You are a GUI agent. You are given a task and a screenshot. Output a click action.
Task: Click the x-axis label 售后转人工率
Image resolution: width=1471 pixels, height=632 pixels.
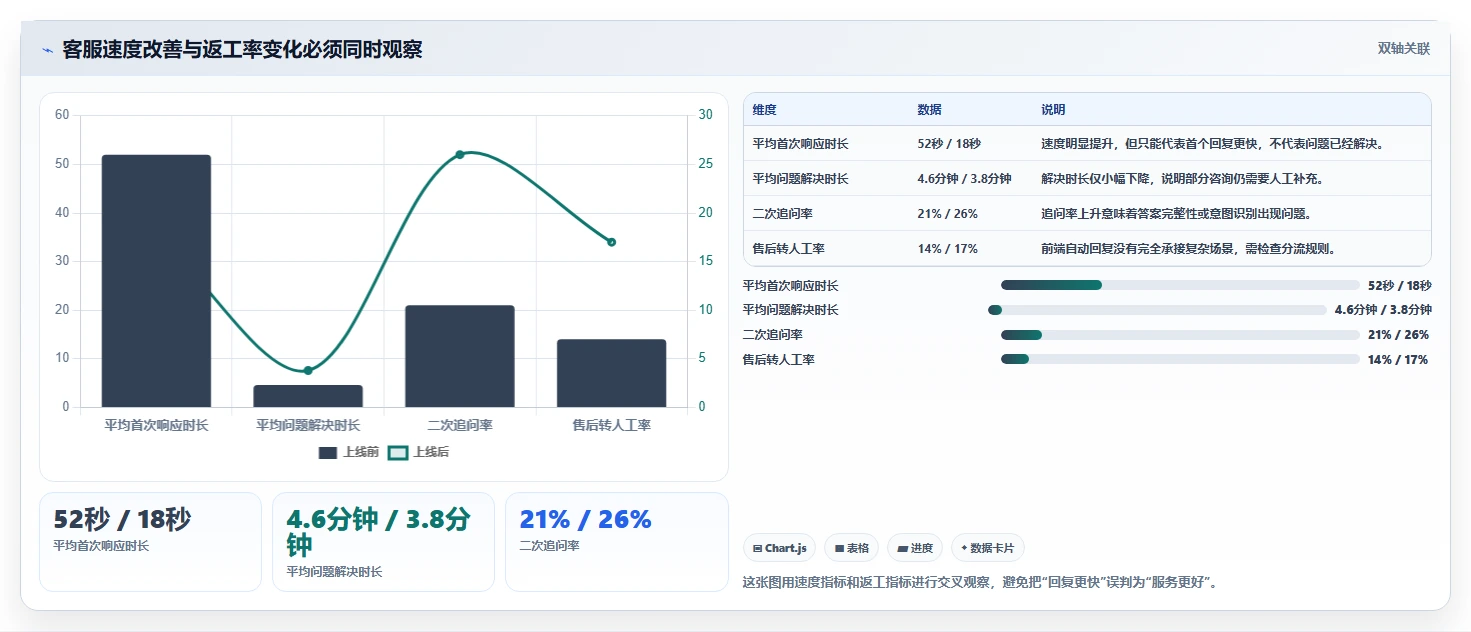612,425
